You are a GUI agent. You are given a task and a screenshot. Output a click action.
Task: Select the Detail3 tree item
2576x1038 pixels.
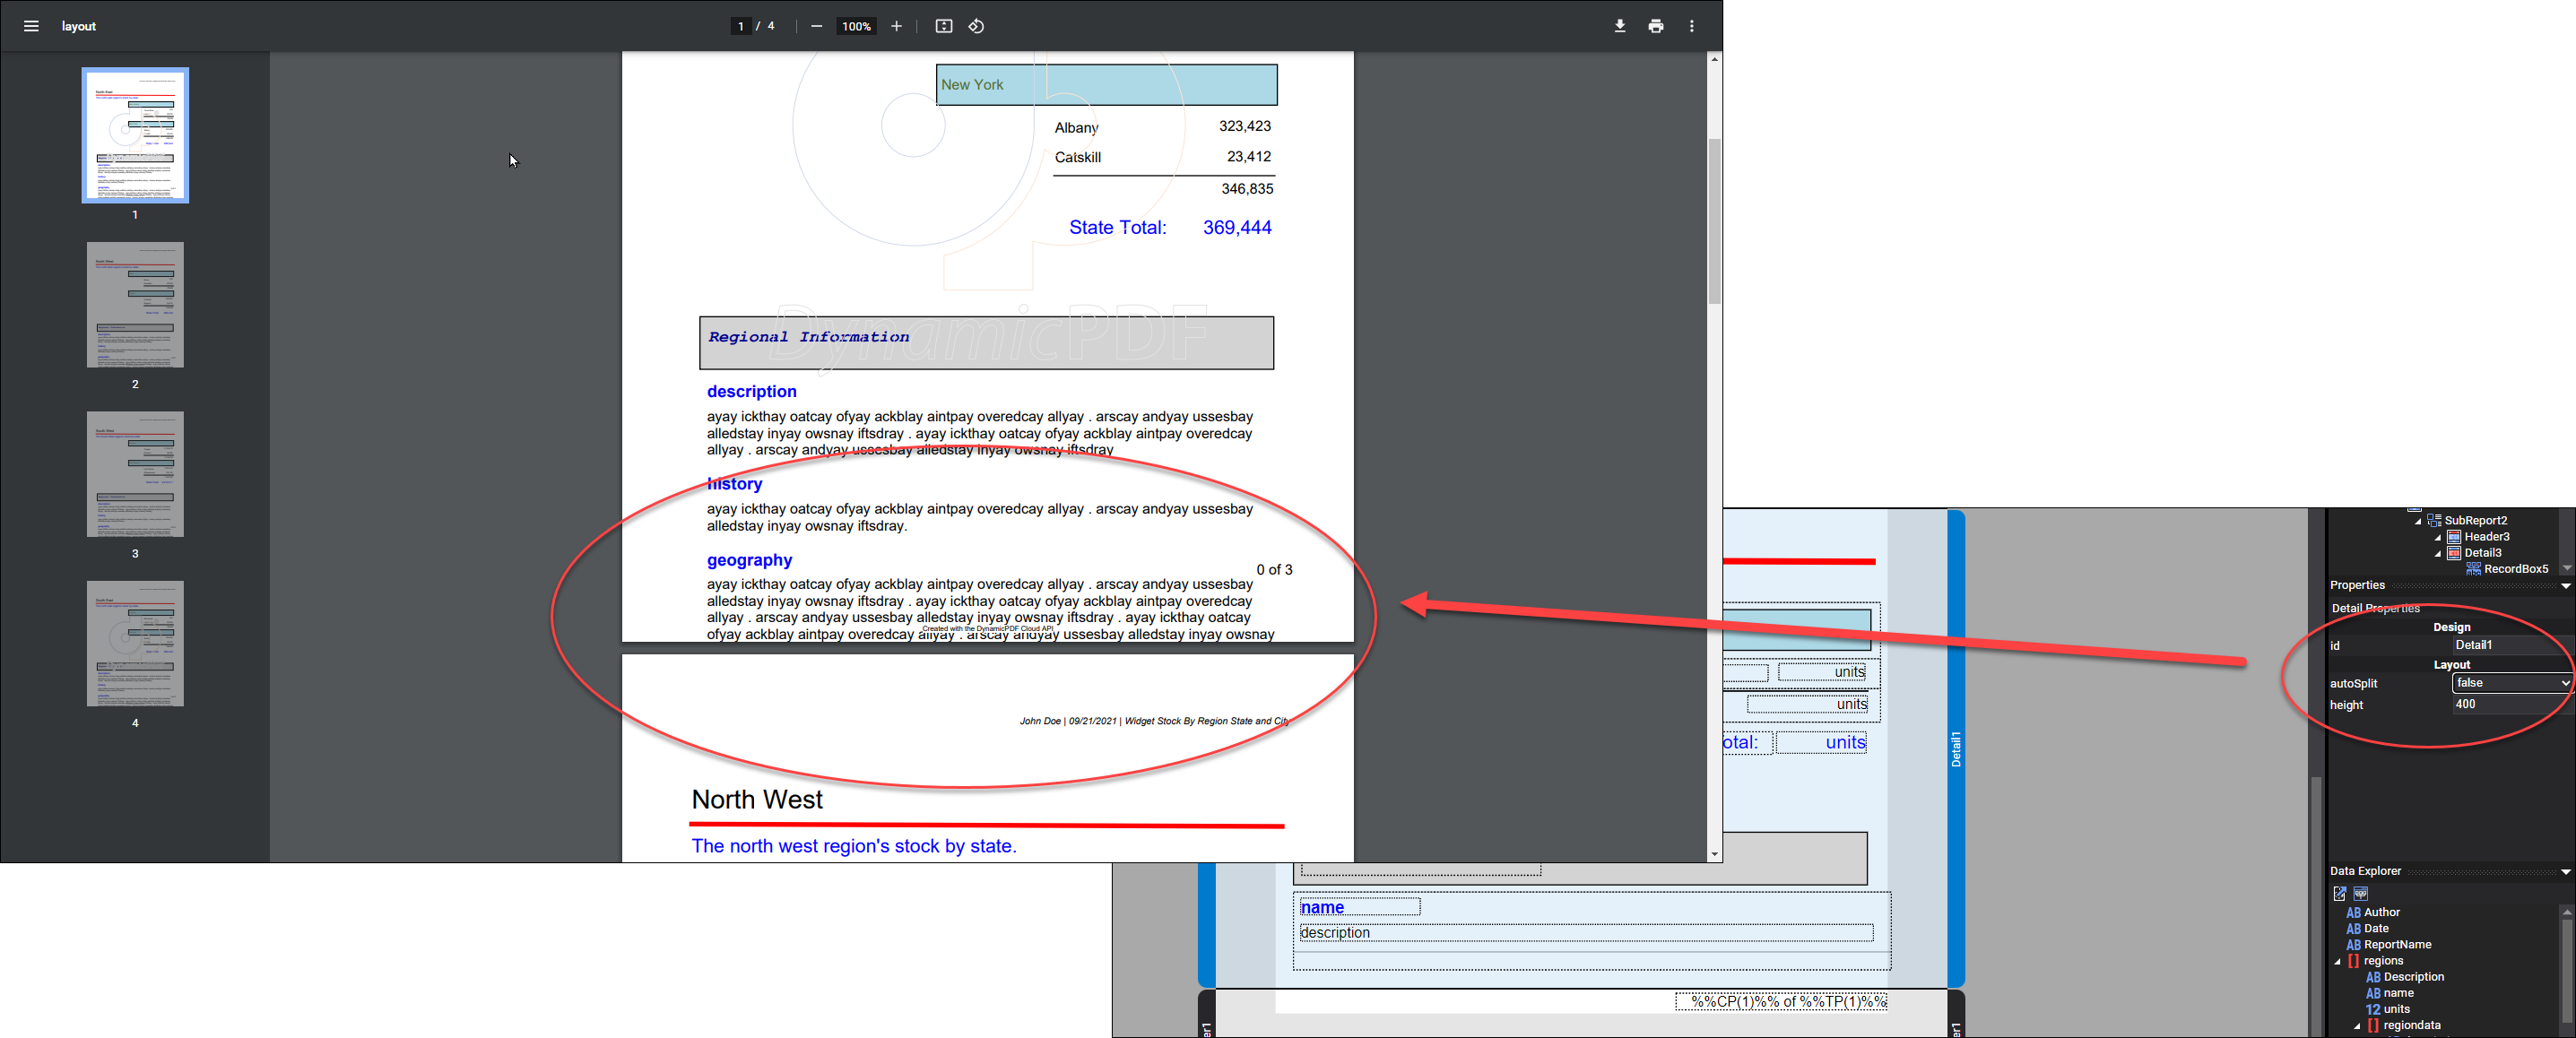pyautogui.click(x=2482, y=553)
